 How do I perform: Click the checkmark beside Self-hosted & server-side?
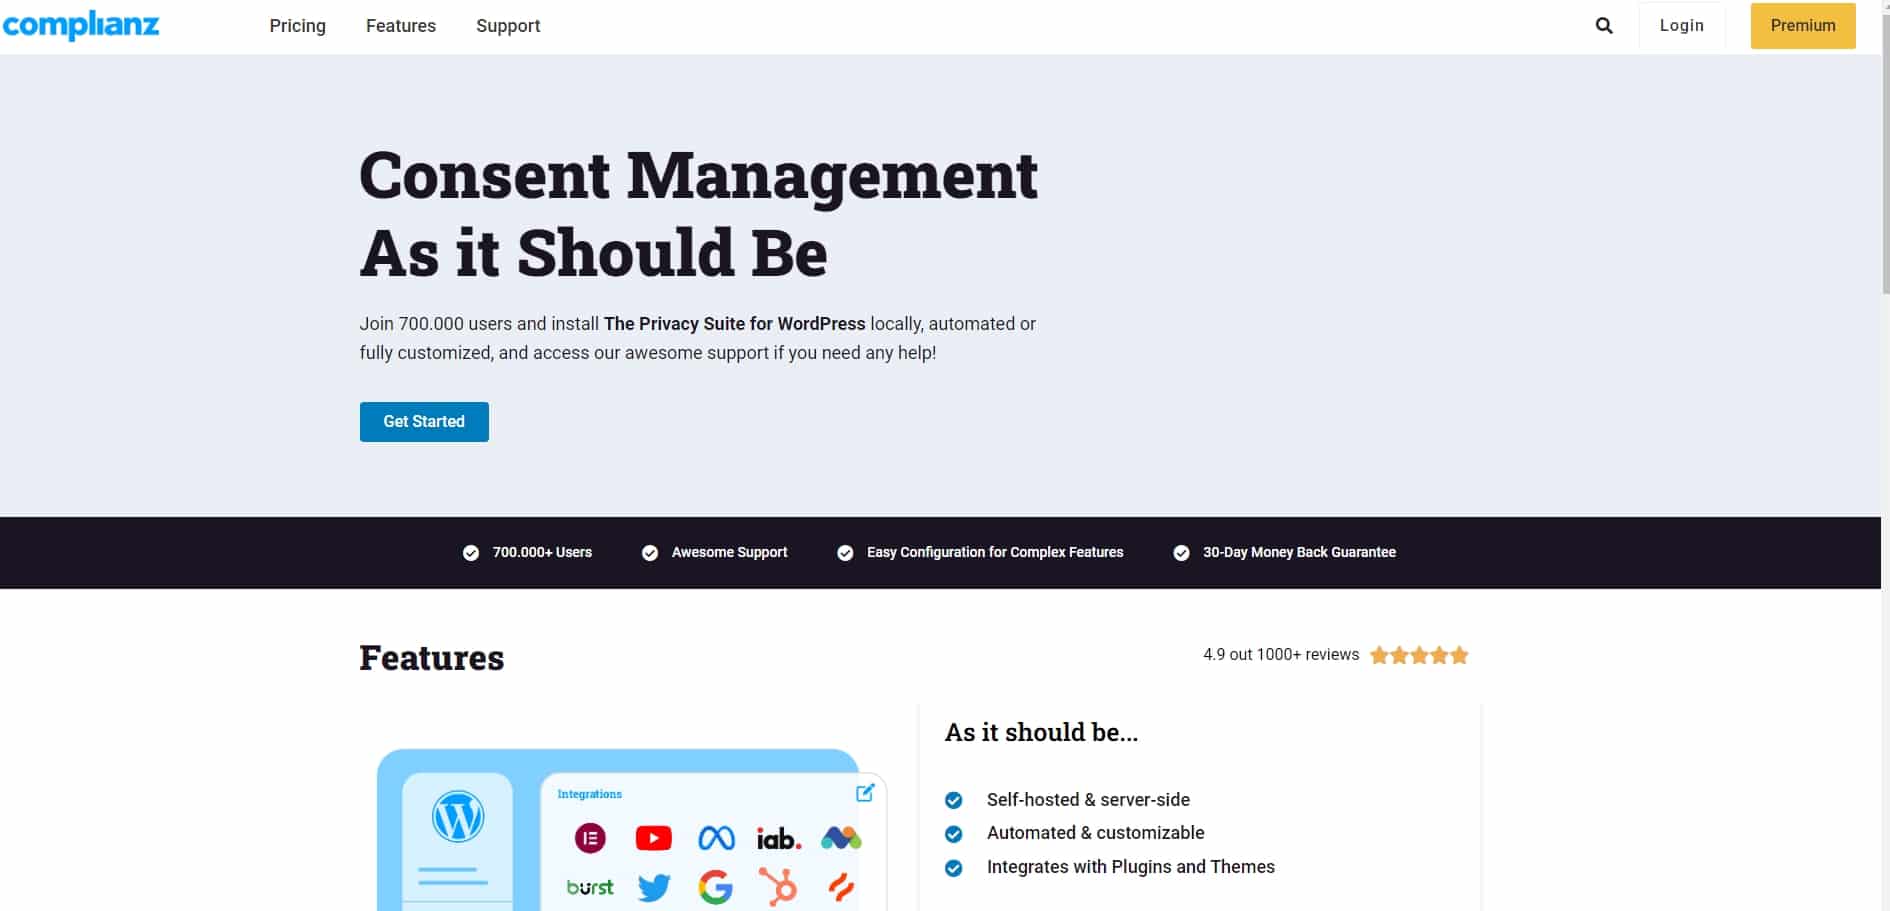pyautogui.click(x=954, y=800)
